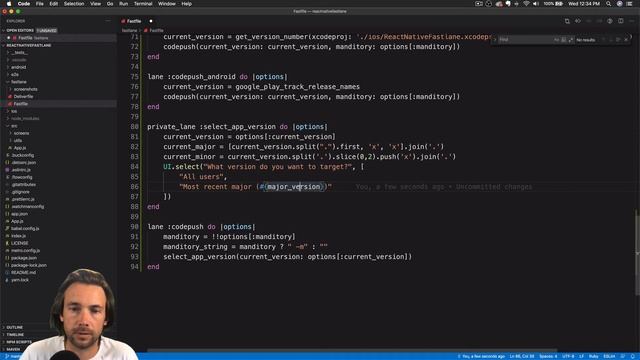Collapse the src folder

pyautogui.click(x=14, y=126)
